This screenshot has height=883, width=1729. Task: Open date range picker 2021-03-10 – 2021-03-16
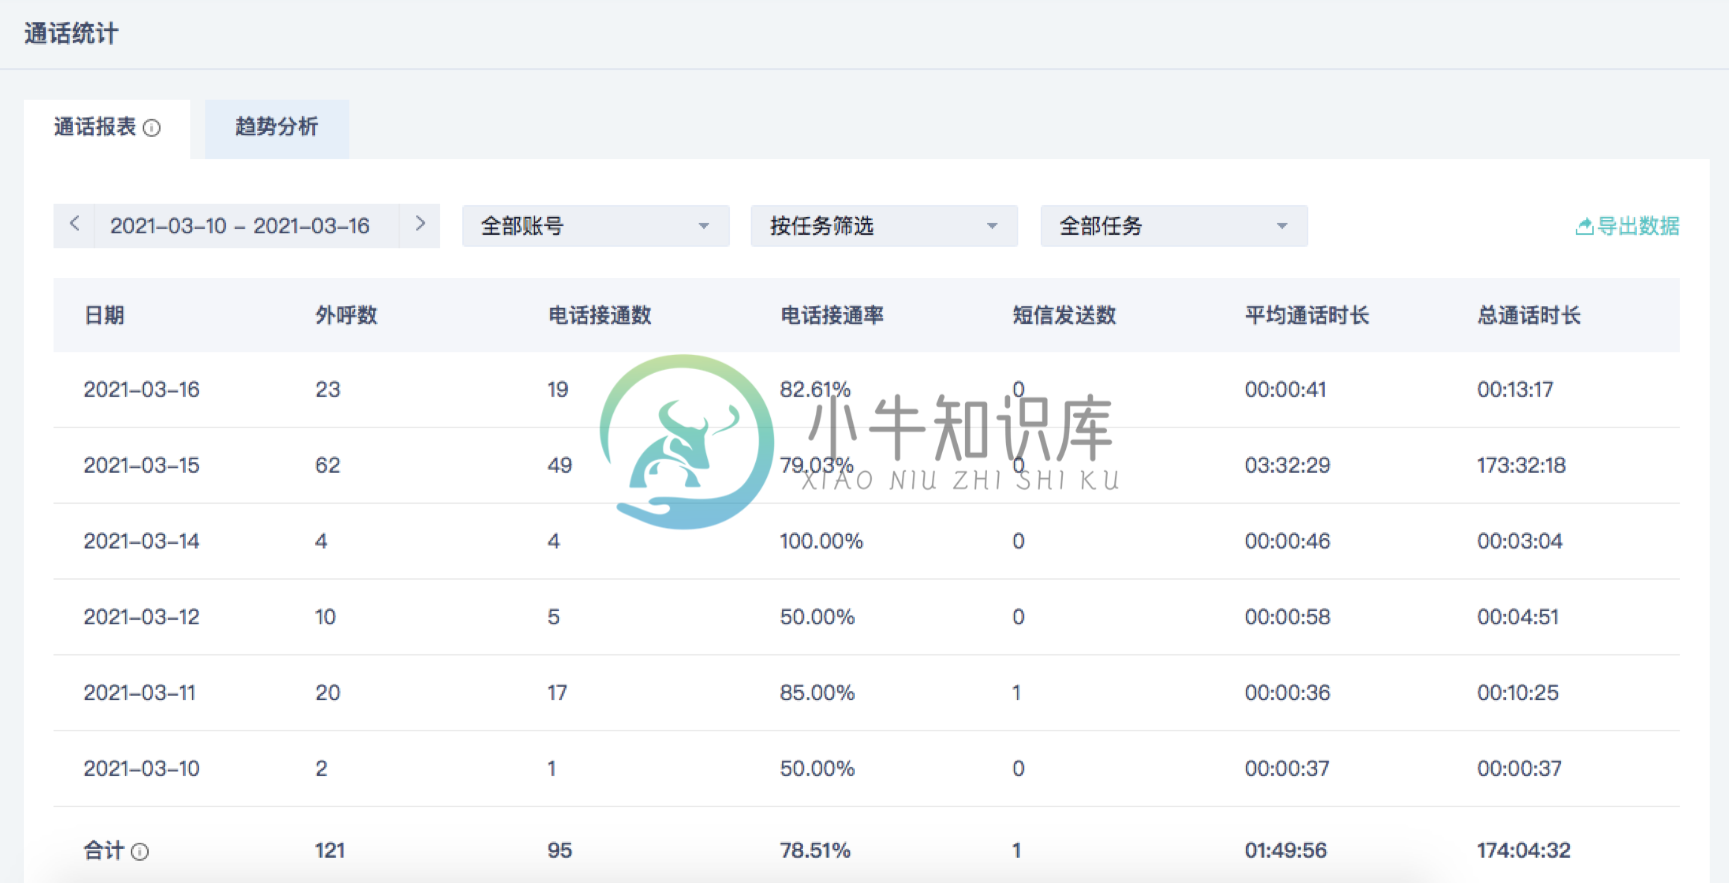[x=240, y=226]
